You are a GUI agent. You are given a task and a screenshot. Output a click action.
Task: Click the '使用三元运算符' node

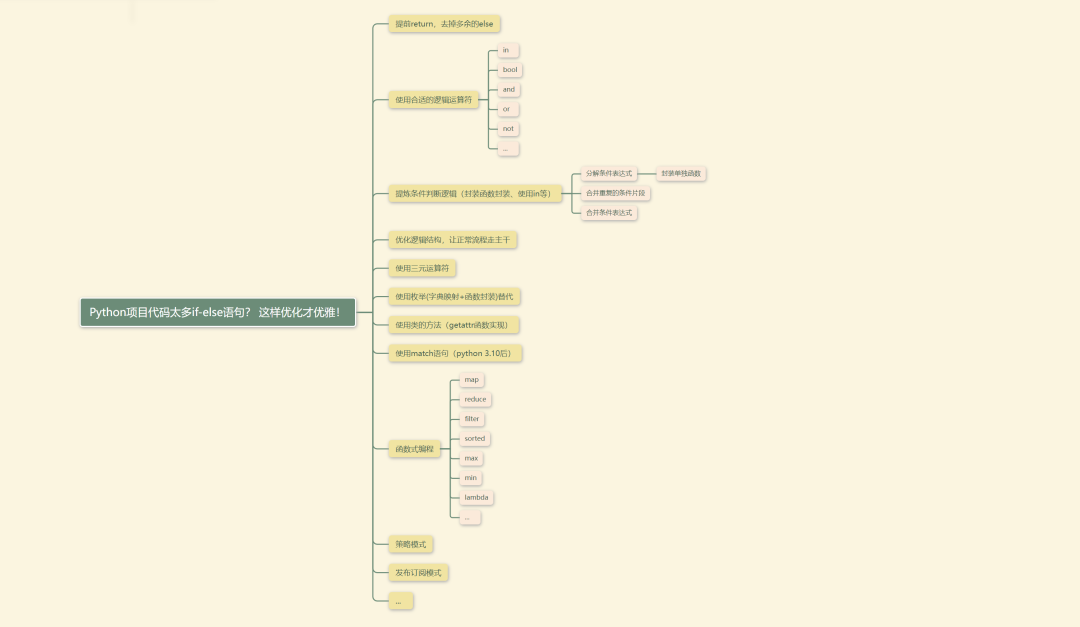(x=422, y=268)
